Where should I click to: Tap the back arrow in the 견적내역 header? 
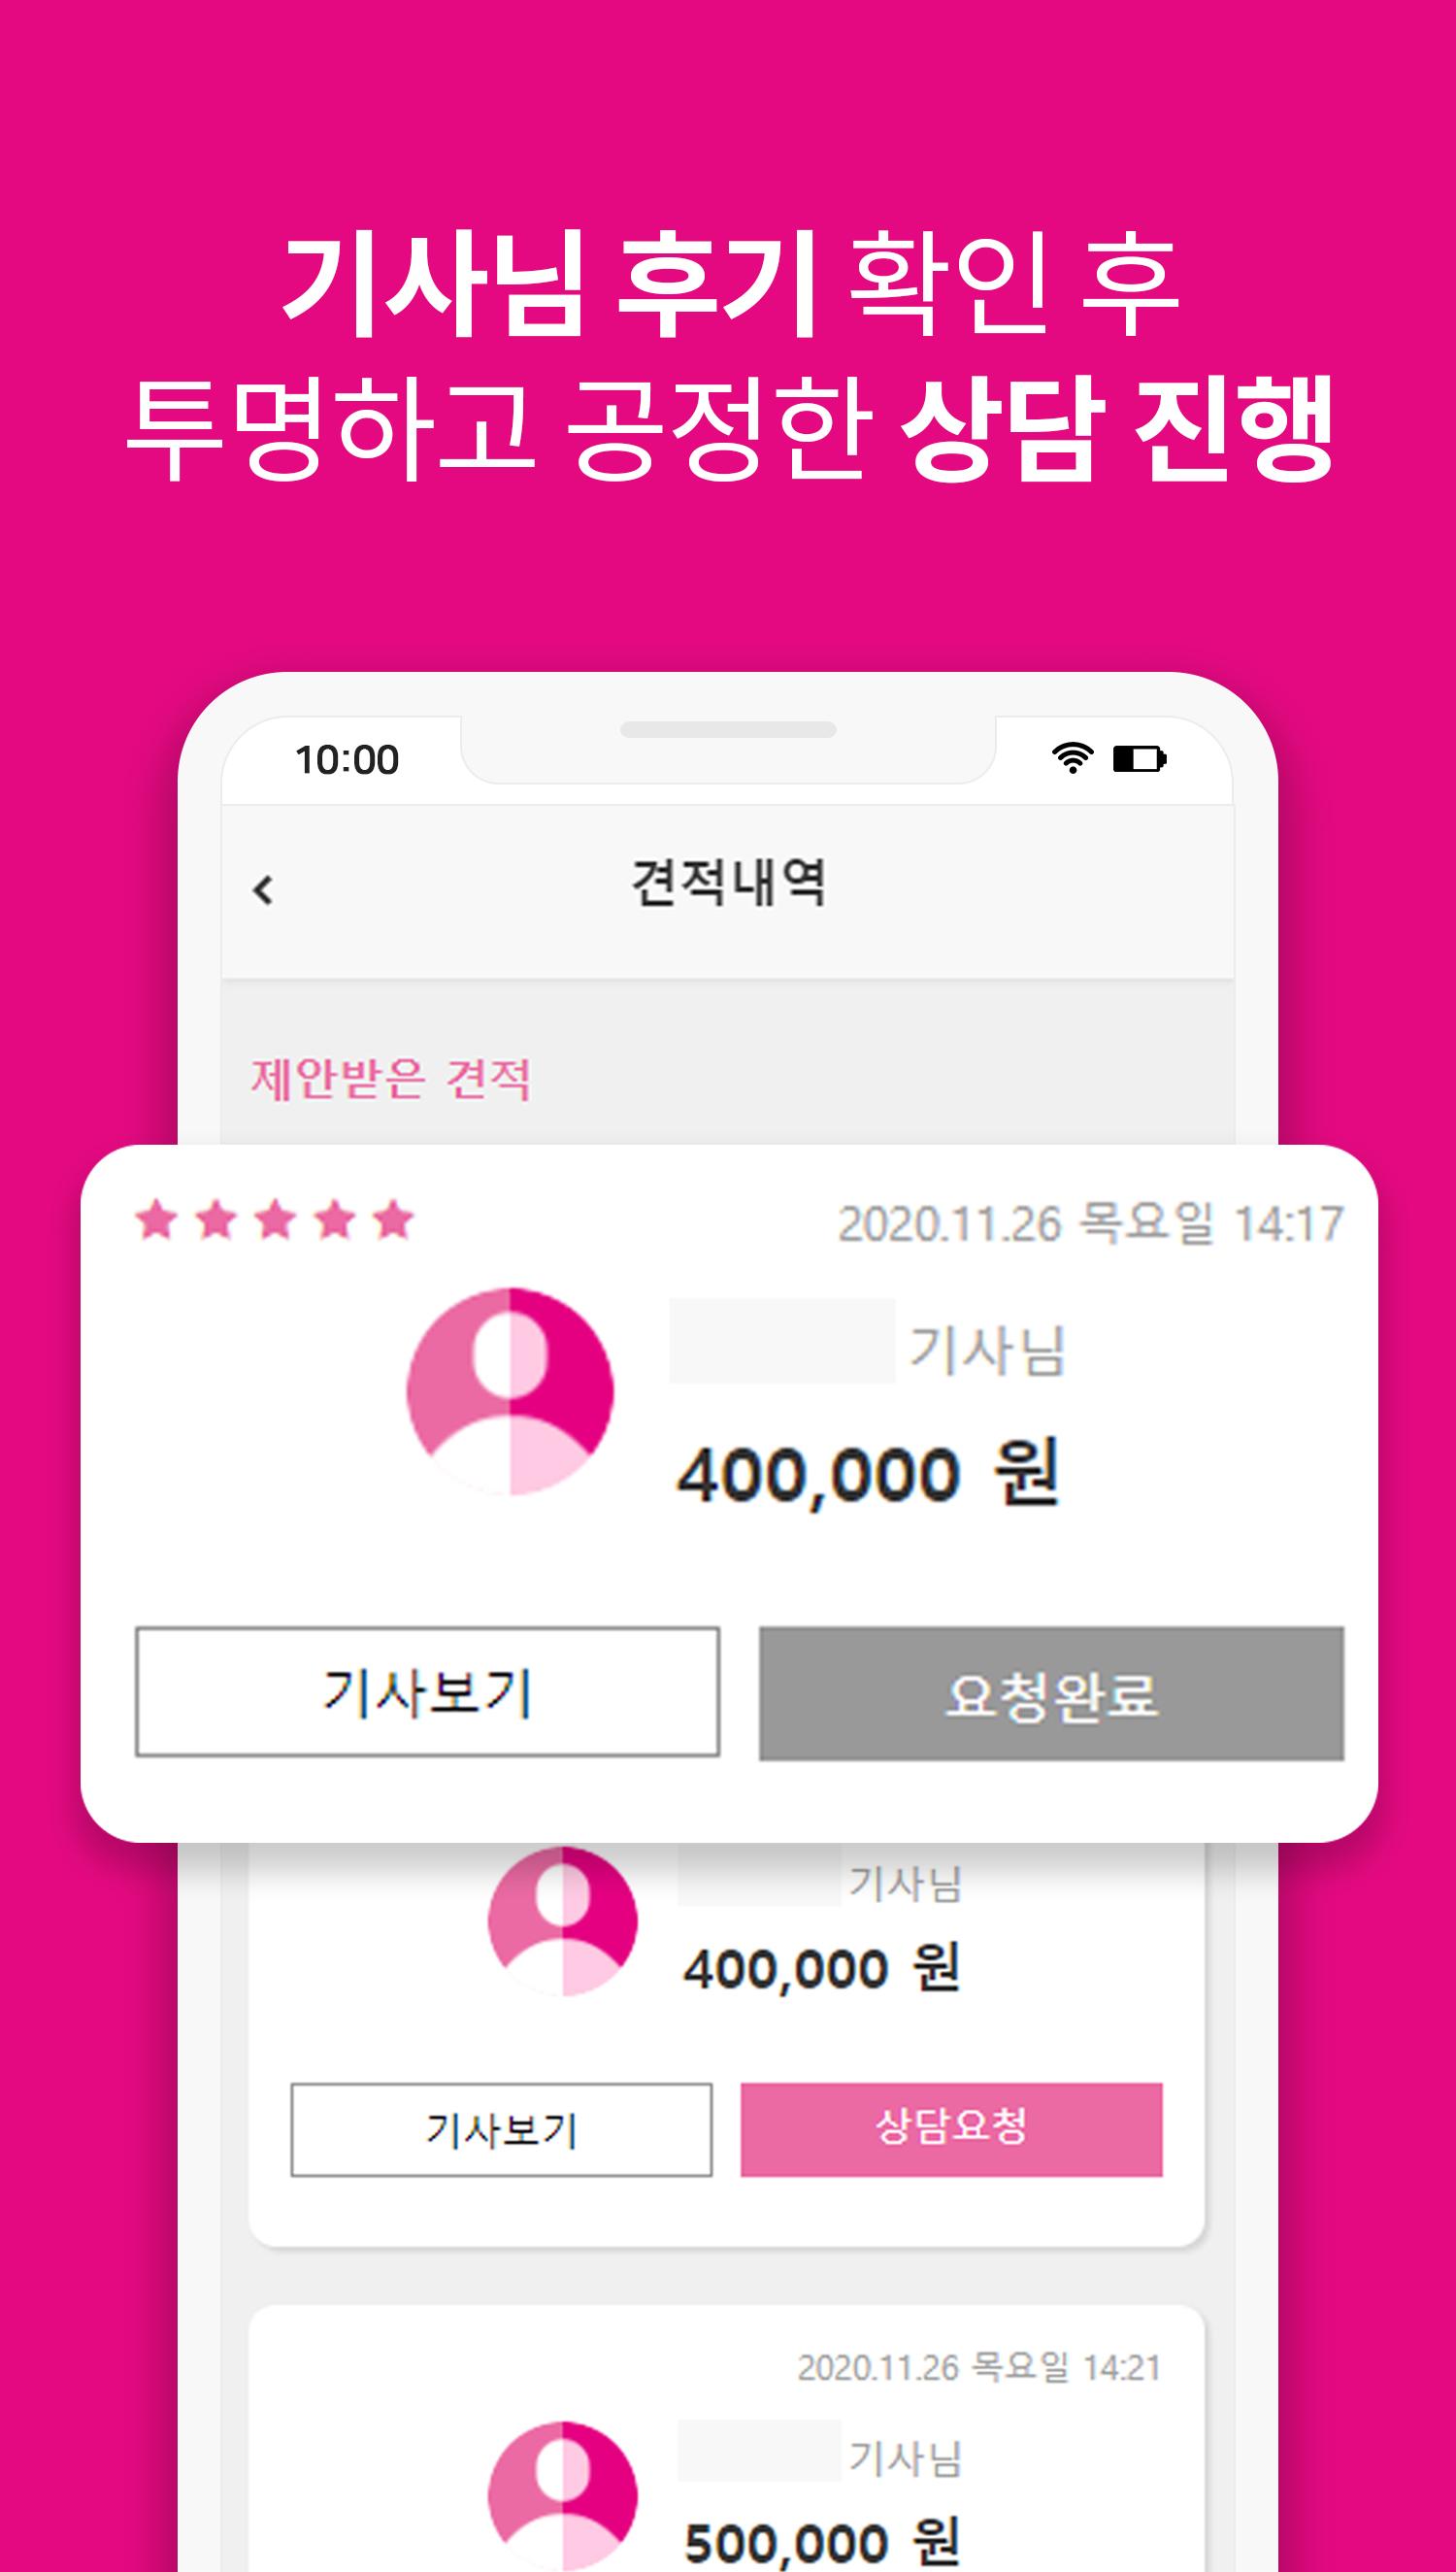point(263,889)
